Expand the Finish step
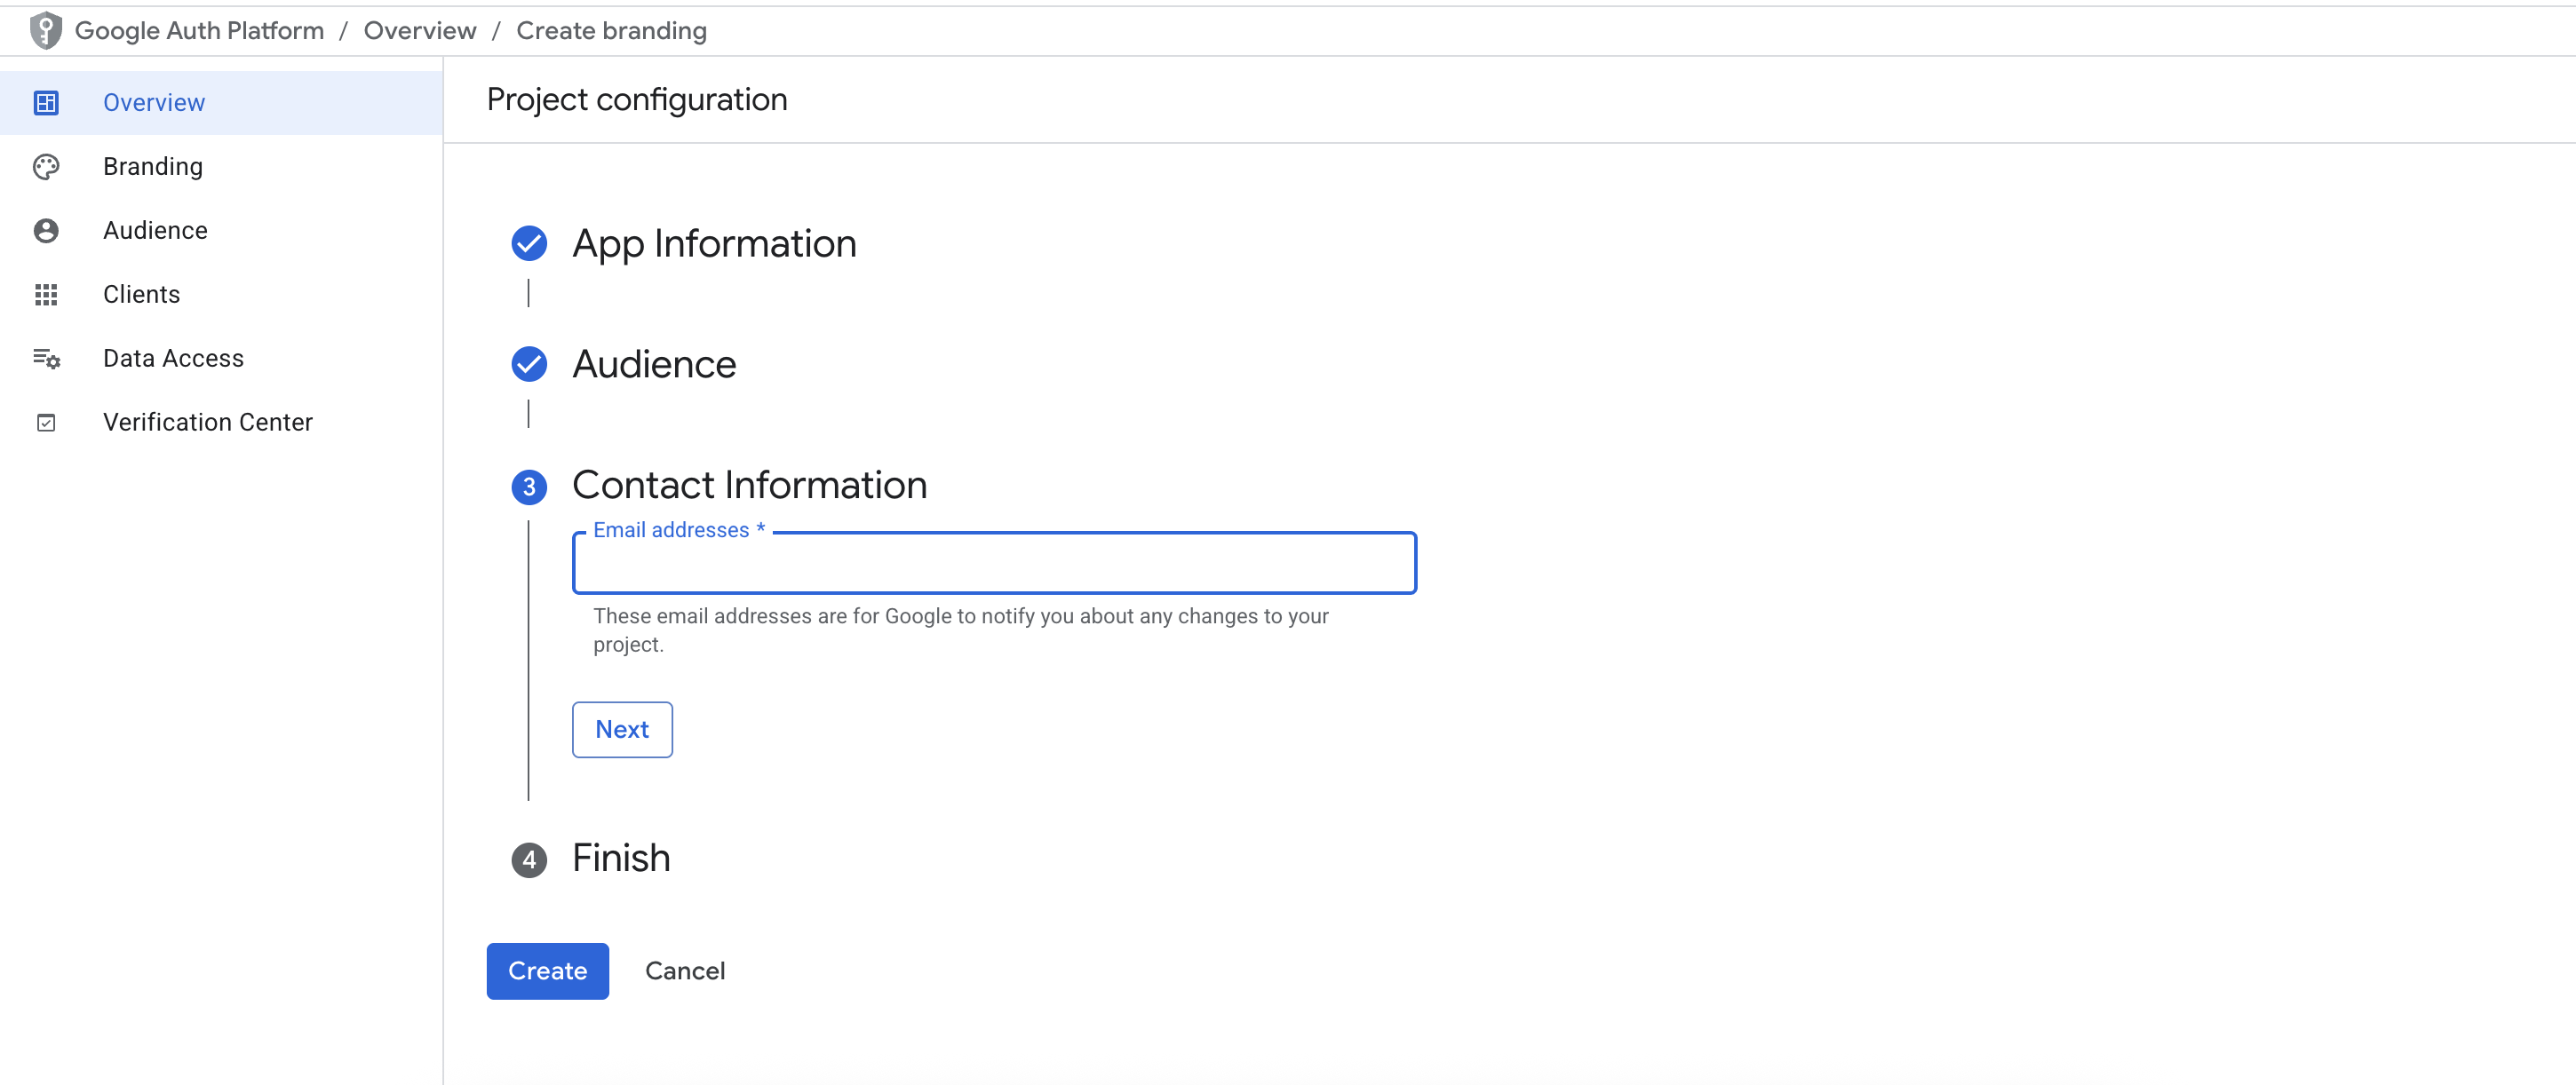This screenshot has width=2576, height=1085. coord(621,858)
